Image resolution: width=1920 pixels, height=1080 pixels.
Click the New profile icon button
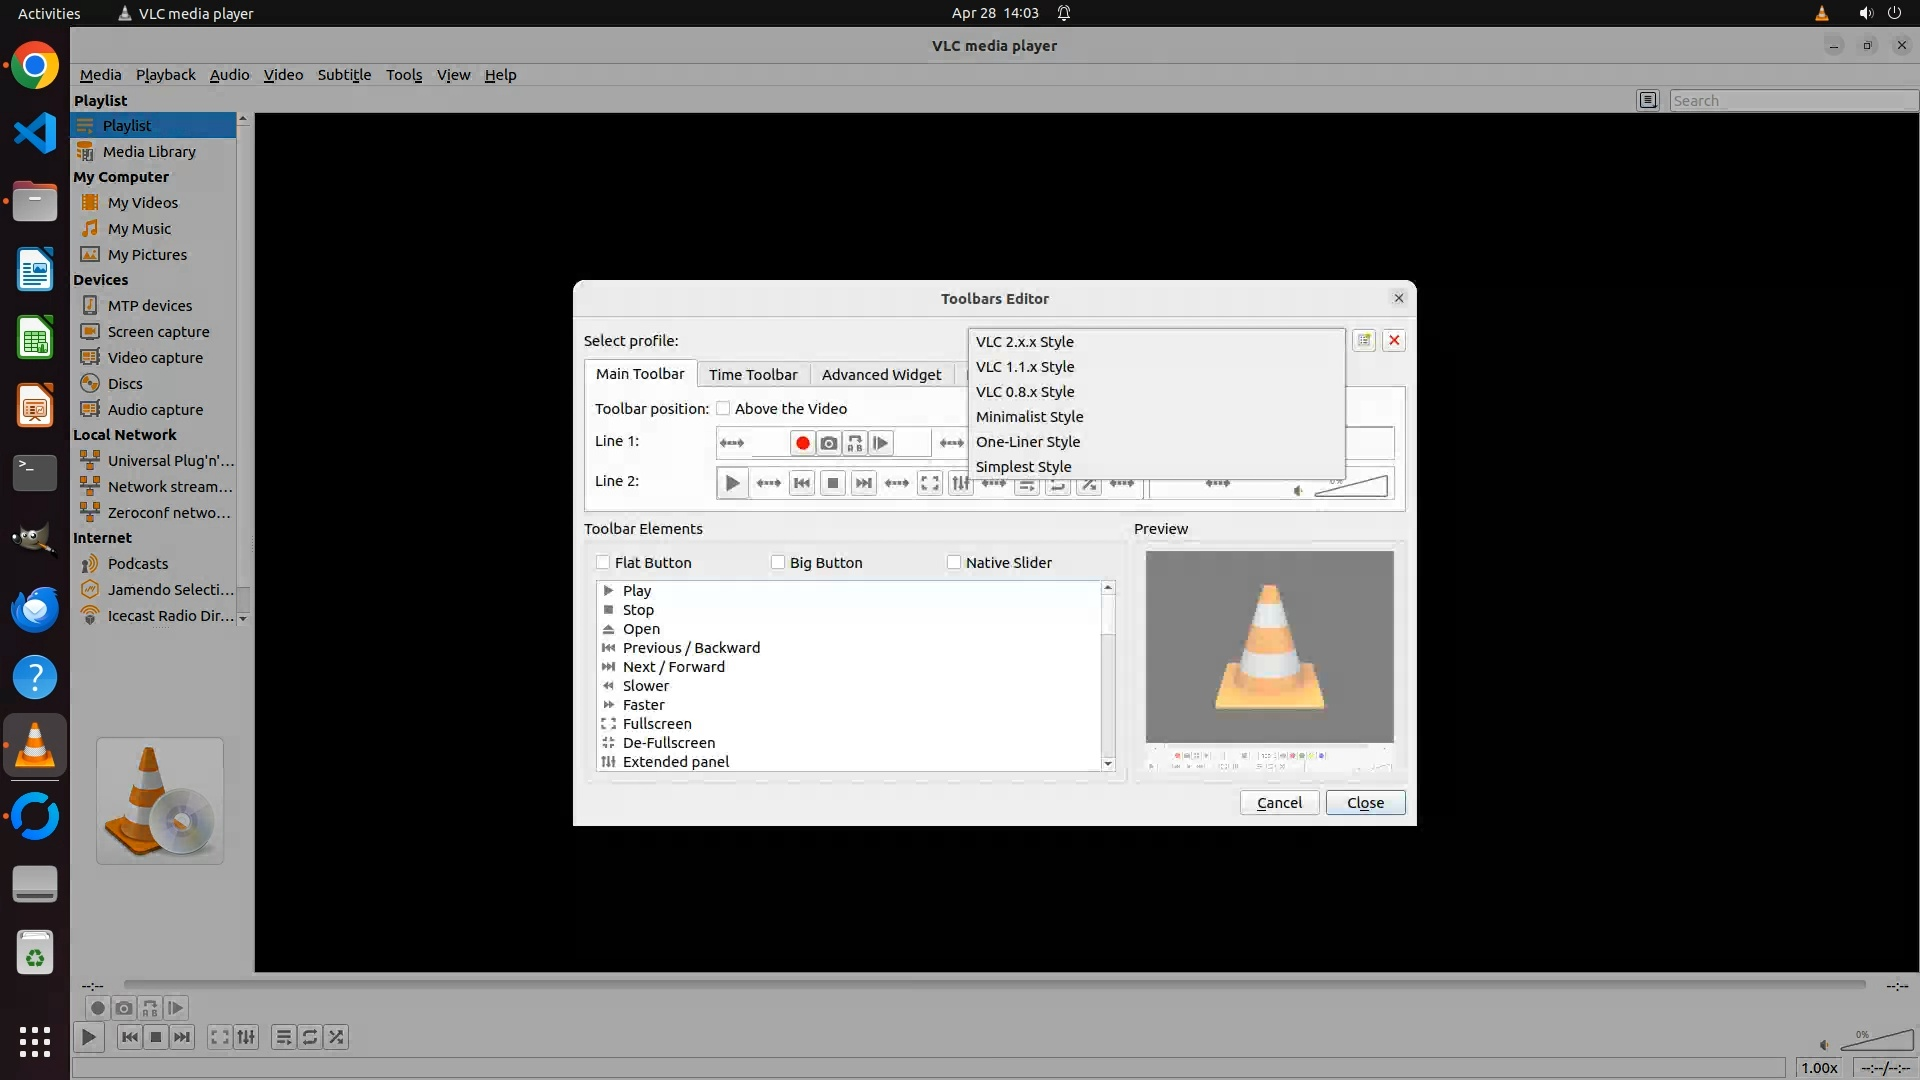click(1364, 340)
